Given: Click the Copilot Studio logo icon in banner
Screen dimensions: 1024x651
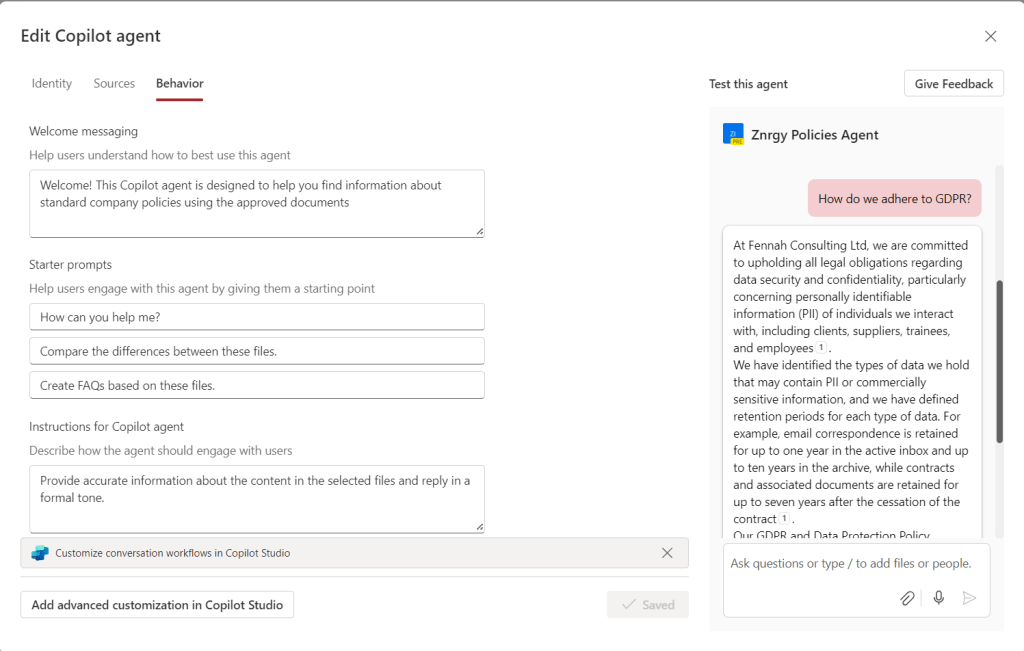Looking at the screenshot, I should coord(40,553).
